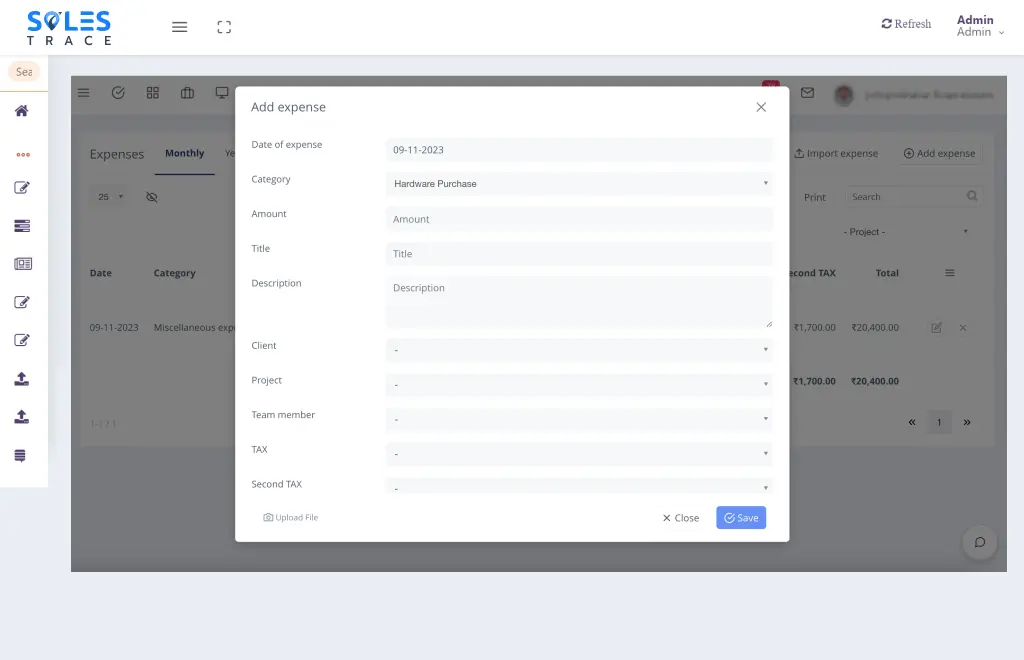Sort by the Date column header
This screenshot has height=660, width=1024.
pyautogui.click(x=101, y=273)
